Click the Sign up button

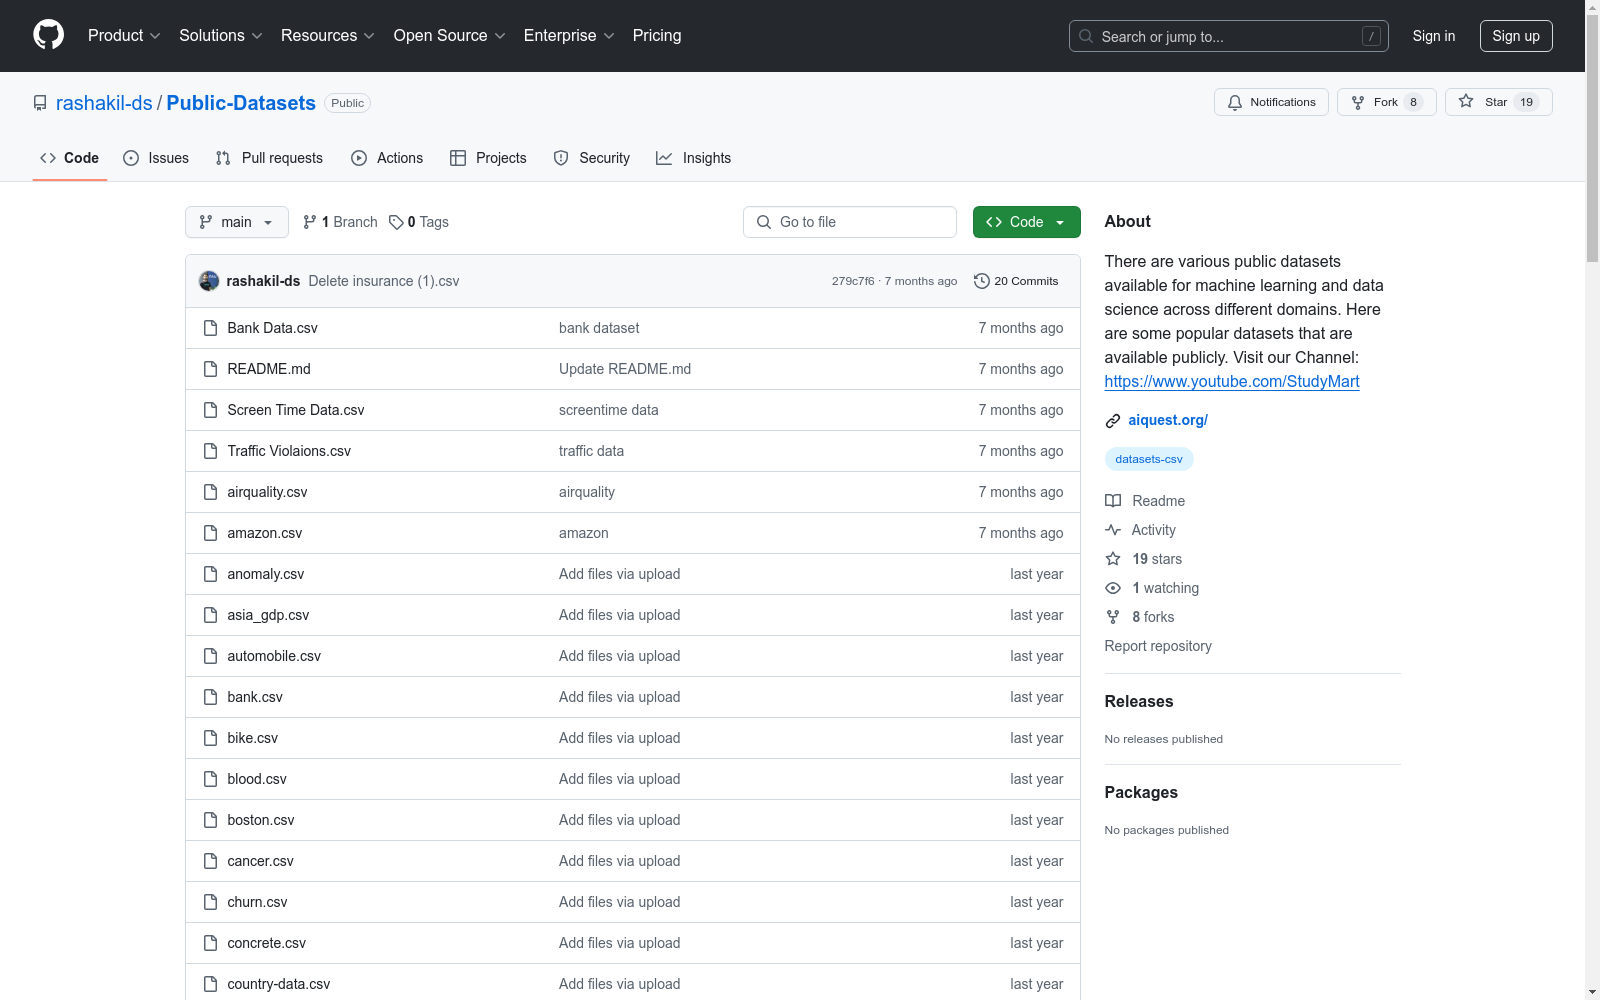click(1516, 36)
